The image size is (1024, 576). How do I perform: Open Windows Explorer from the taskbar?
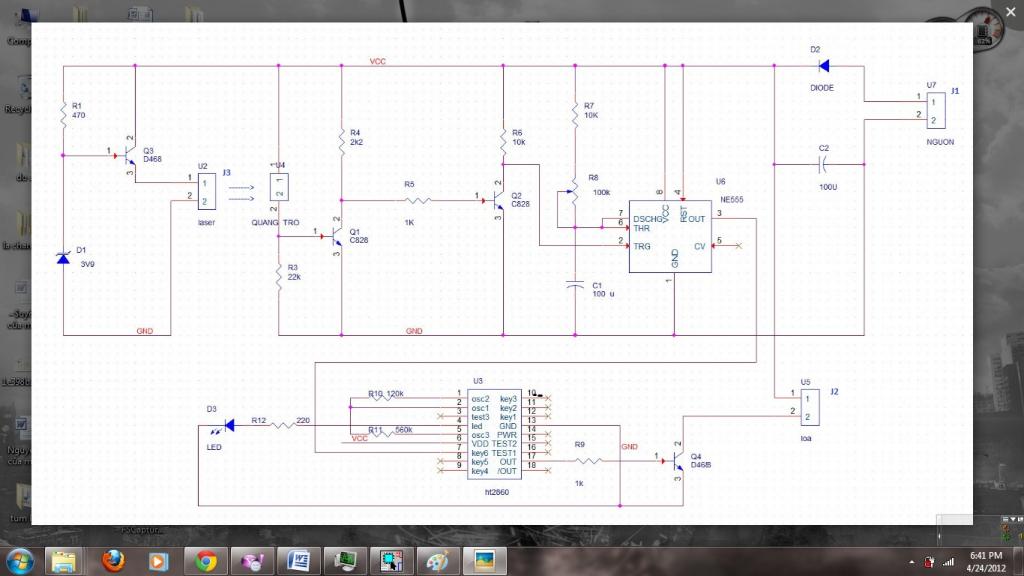coord(63,562)
